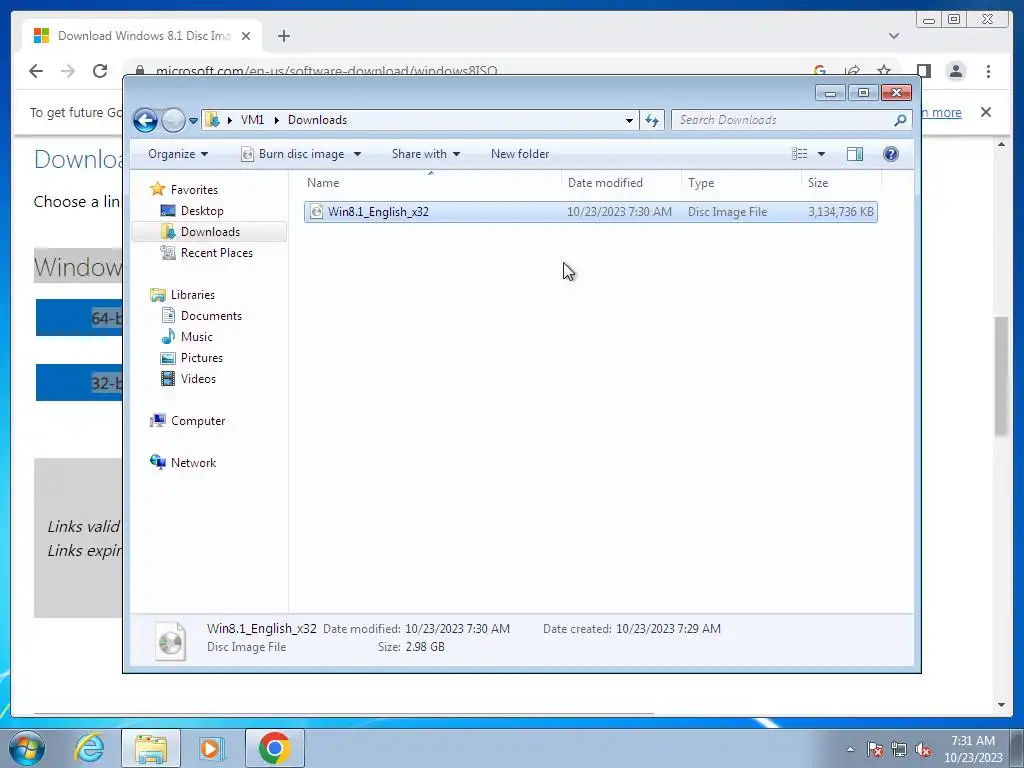
Task: Click the Explorer forward arrow button
Action: [173, 120]
